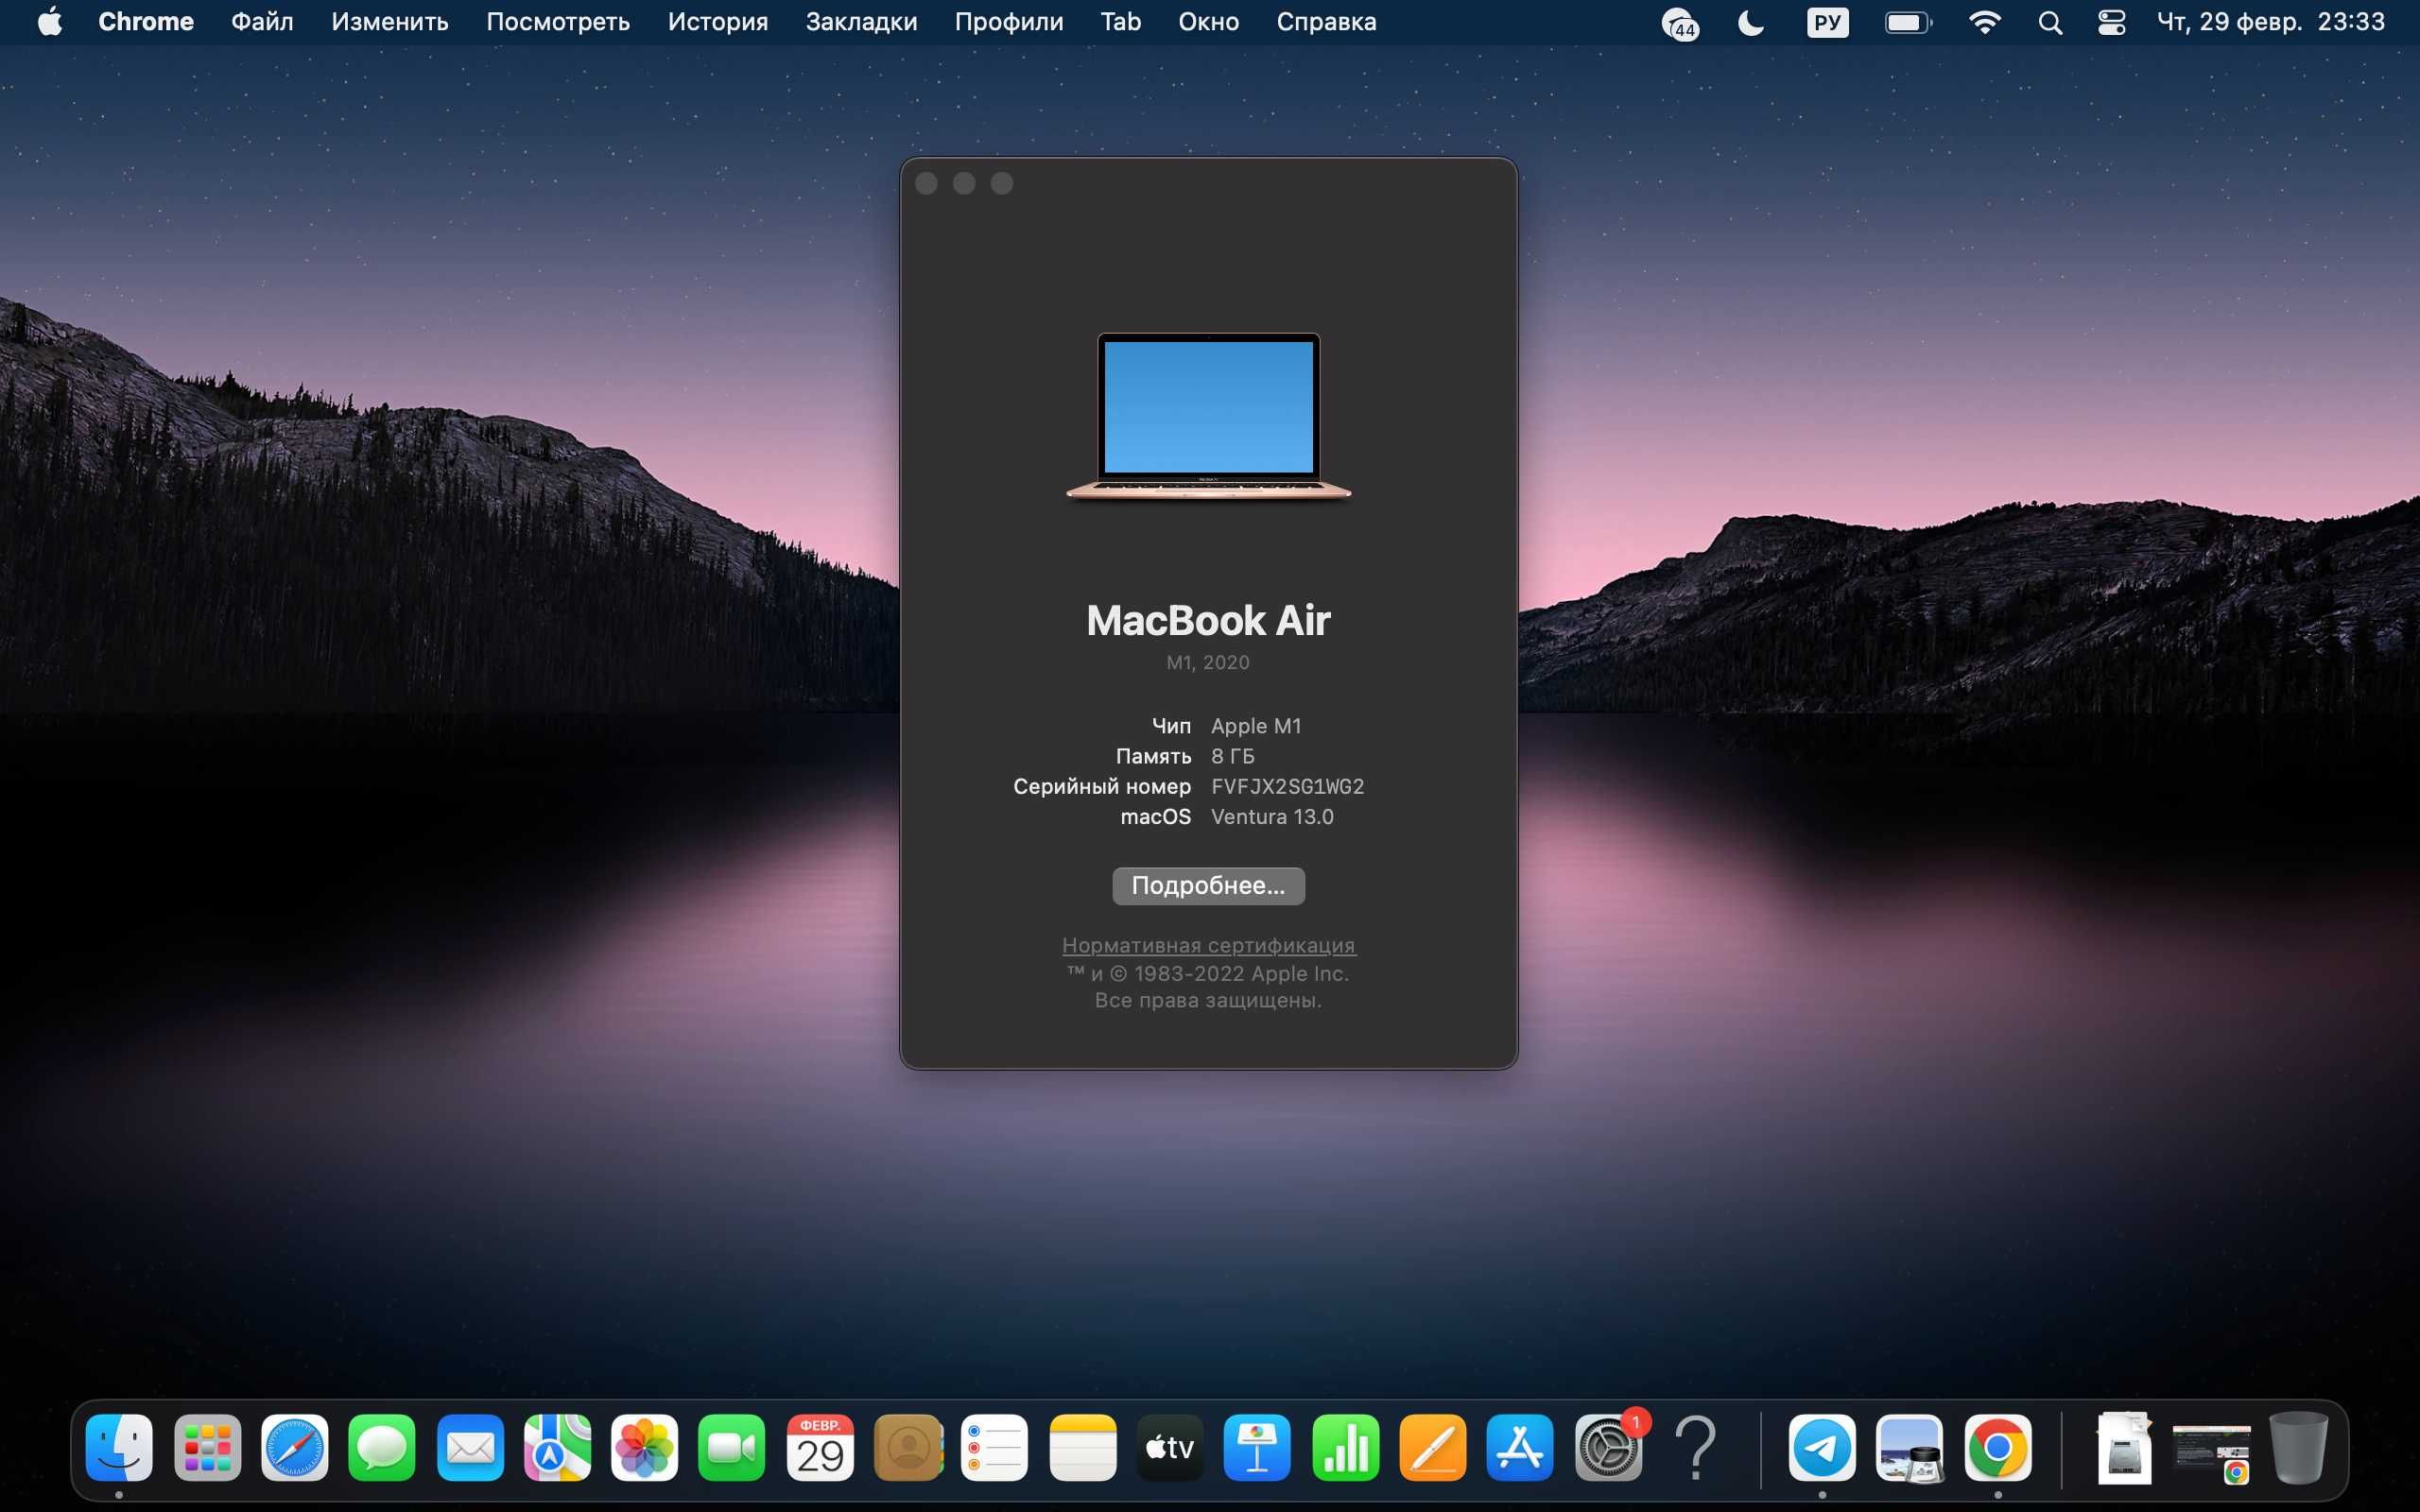
Task: Click the date and time in menu bar
Action: click(2271, 22)
